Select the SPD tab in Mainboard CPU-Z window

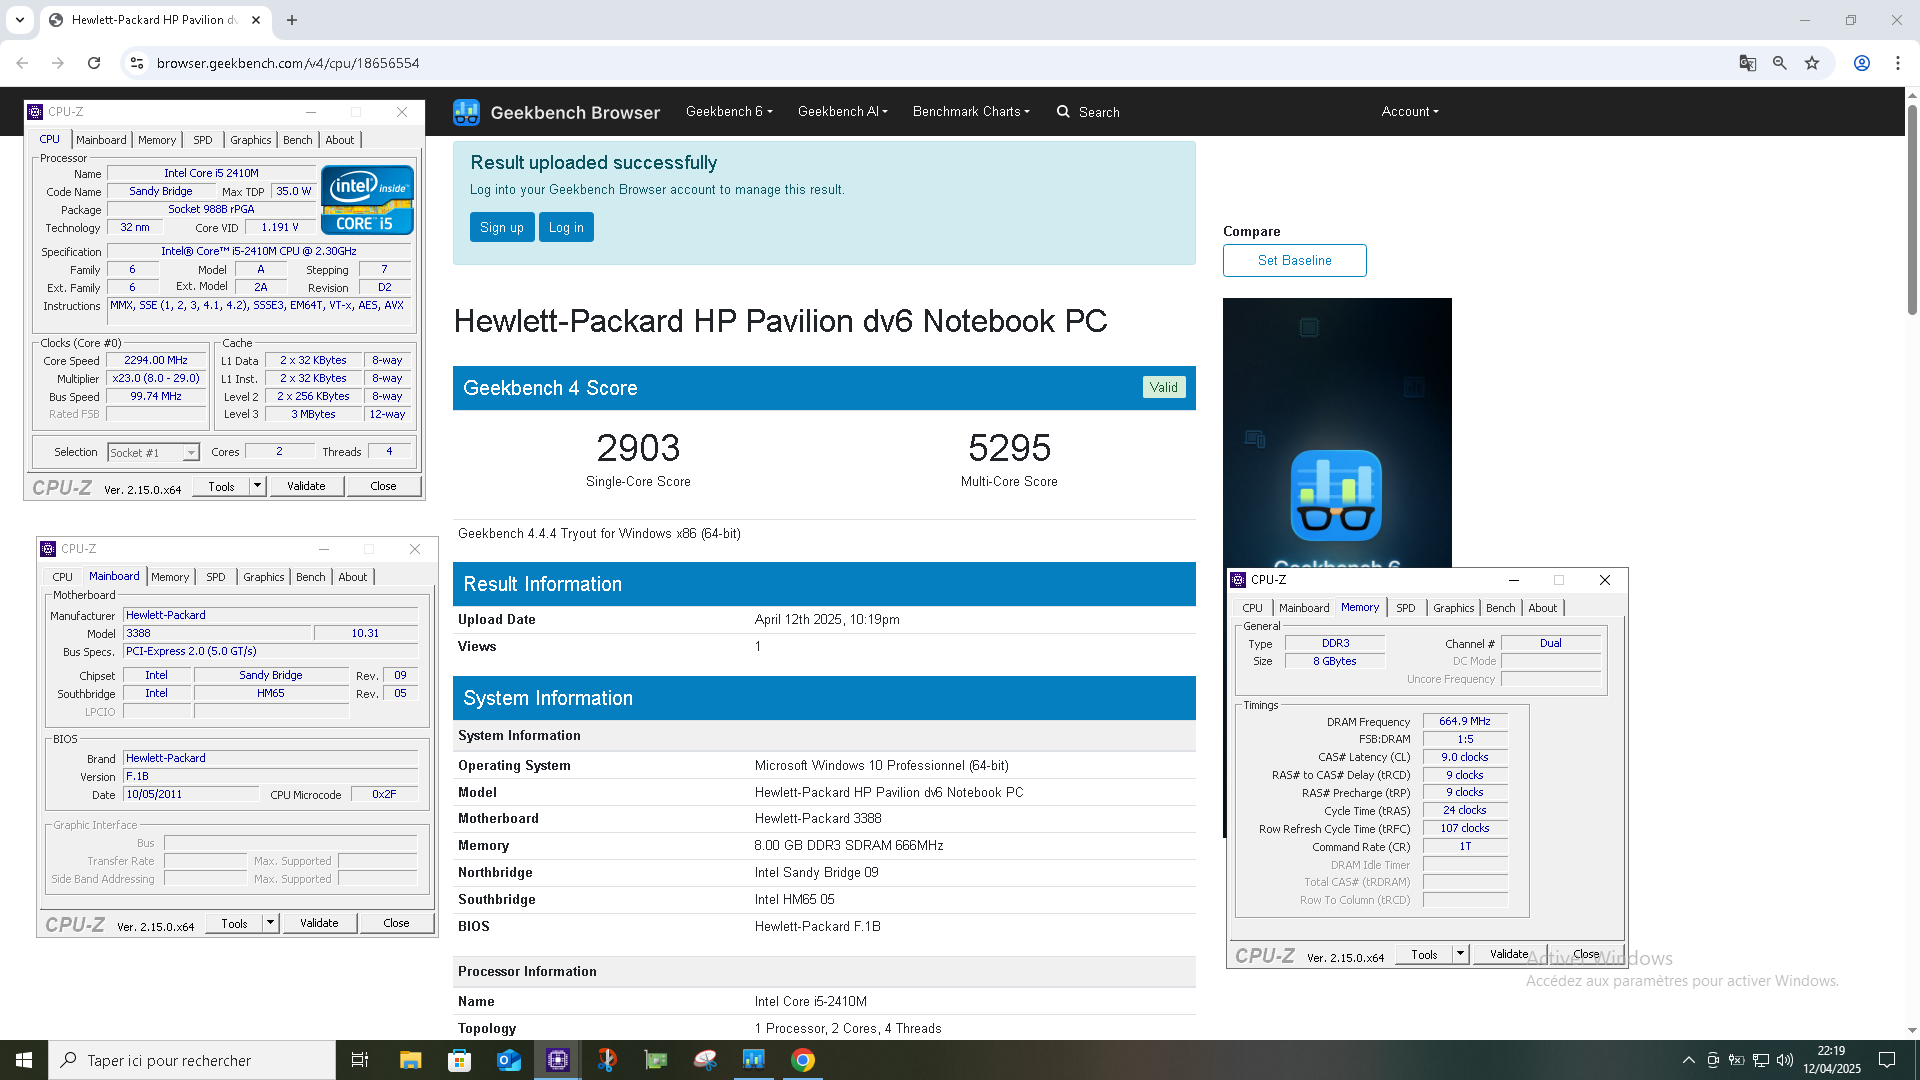click(x=216, y=577)
